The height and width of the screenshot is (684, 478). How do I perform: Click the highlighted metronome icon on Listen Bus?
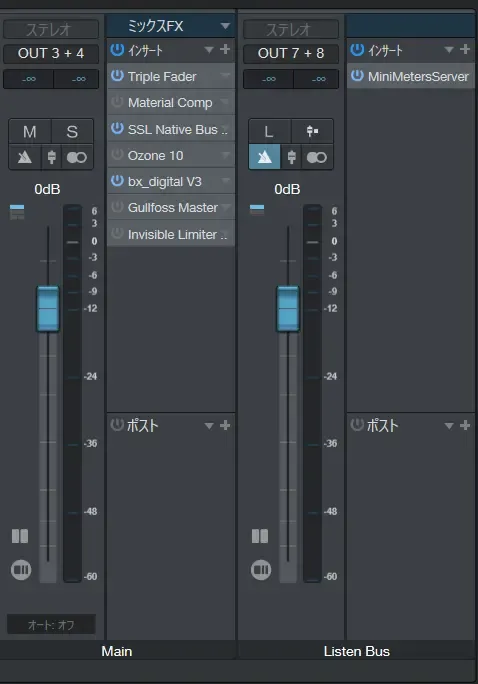[265, 157]
